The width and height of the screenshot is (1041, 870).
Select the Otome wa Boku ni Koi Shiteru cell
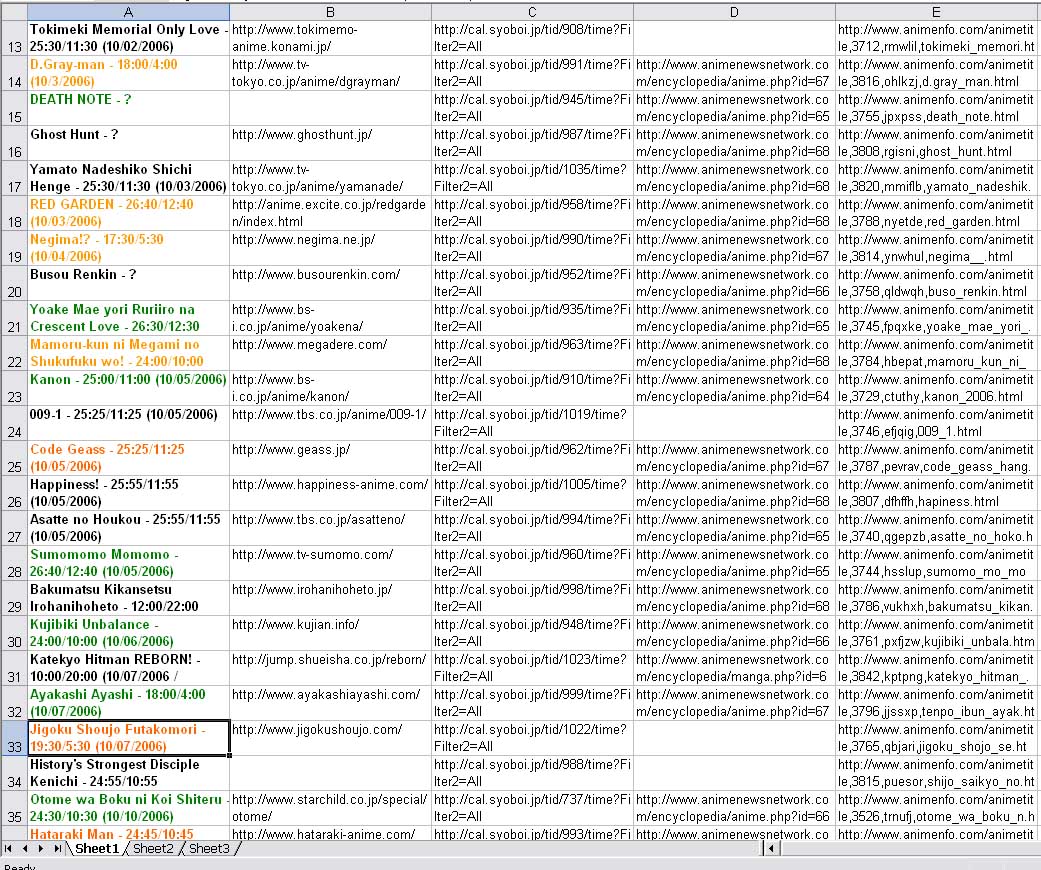[x=128, y=808]
